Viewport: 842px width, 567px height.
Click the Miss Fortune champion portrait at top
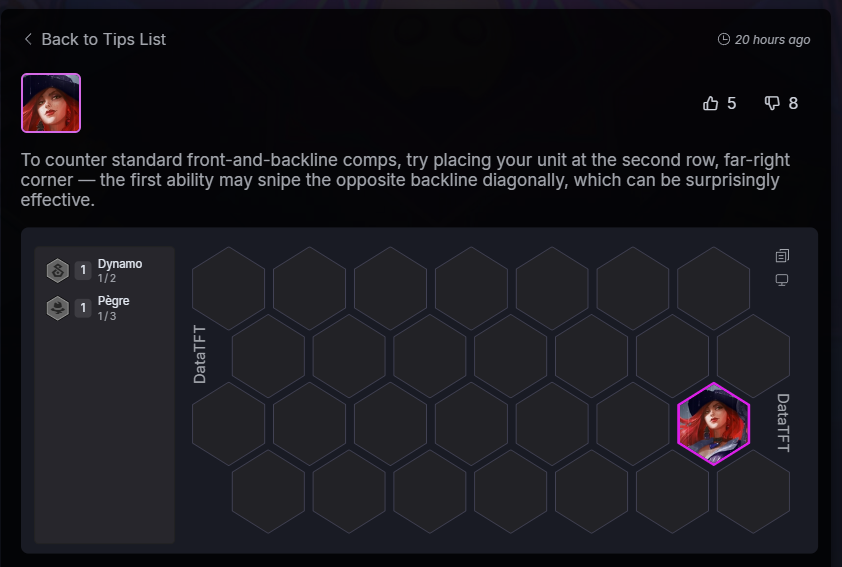(51, 103)
